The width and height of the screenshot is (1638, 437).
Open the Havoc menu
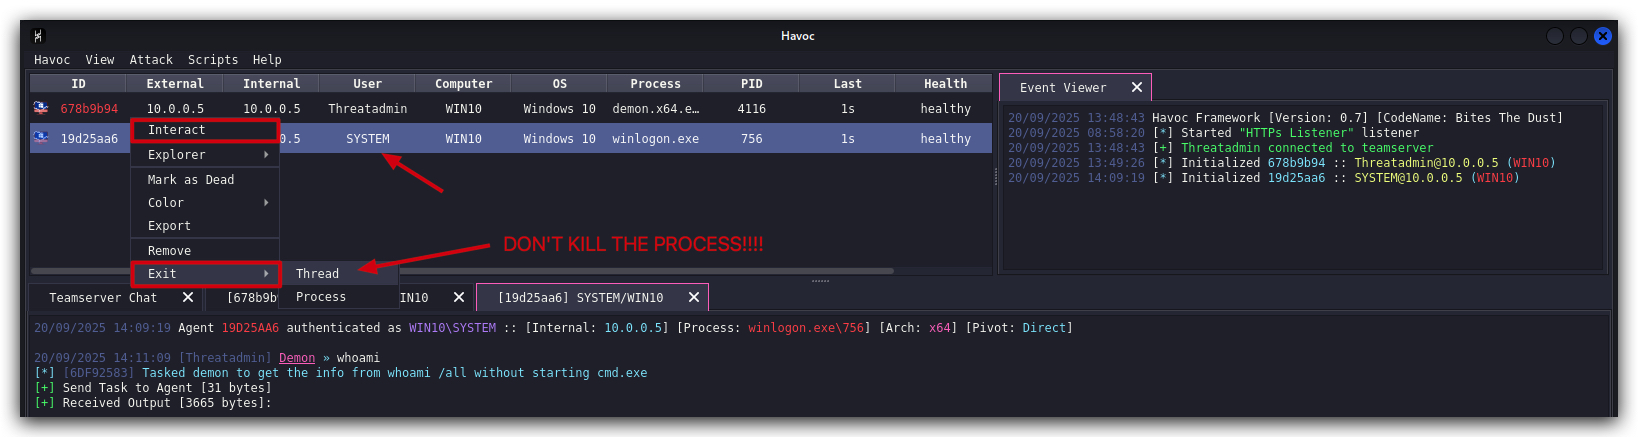pyautogui.click(x=52, y=60)
